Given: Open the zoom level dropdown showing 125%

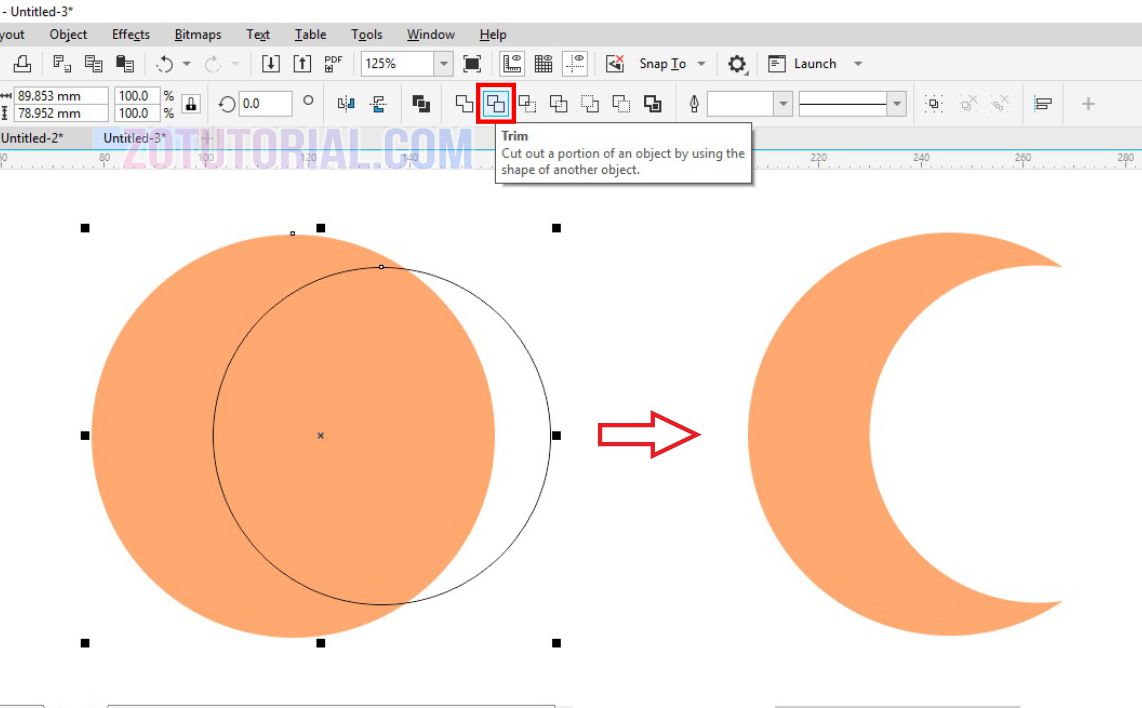Looking at the screenshot, I should tap(443, 64).
